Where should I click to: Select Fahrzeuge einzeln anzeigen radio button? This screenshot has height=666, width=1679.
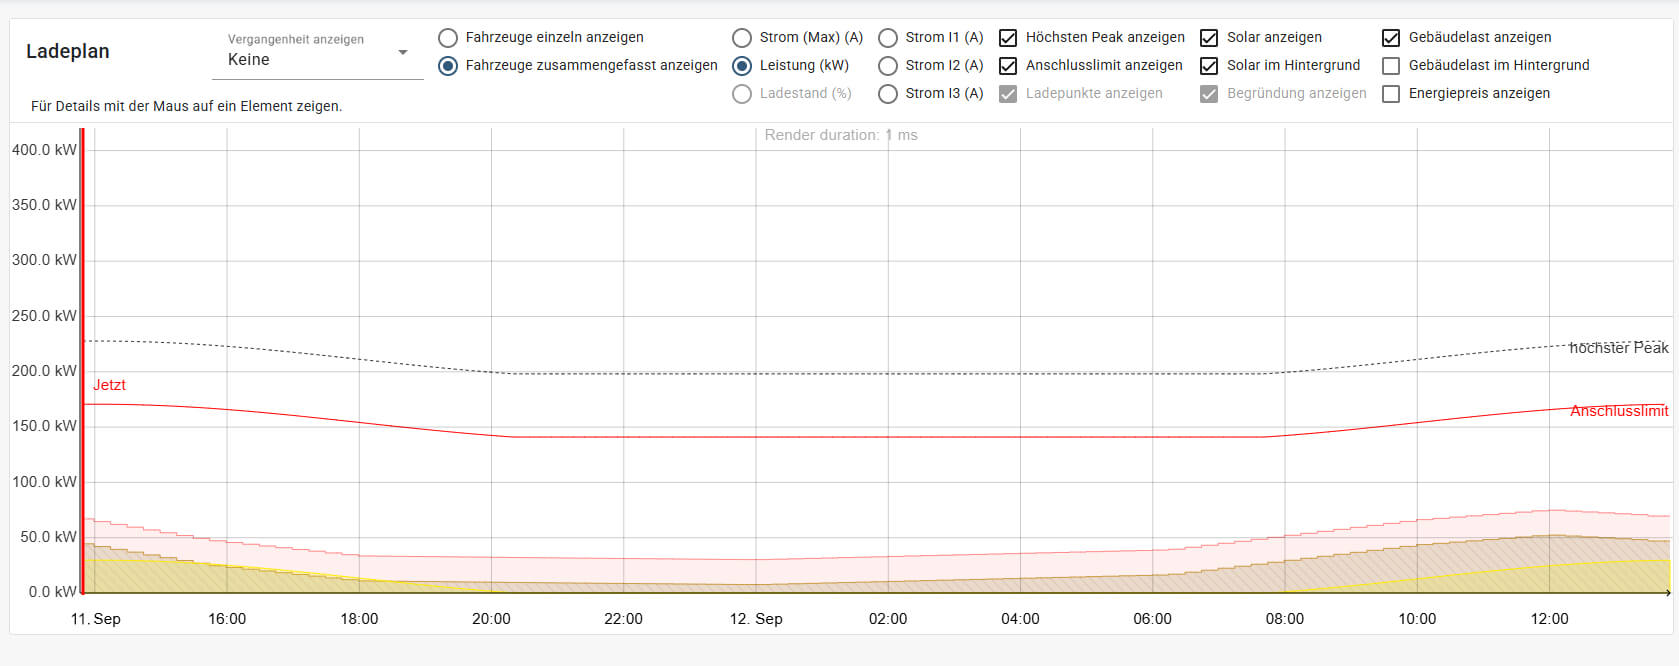[x=448, y=38]
